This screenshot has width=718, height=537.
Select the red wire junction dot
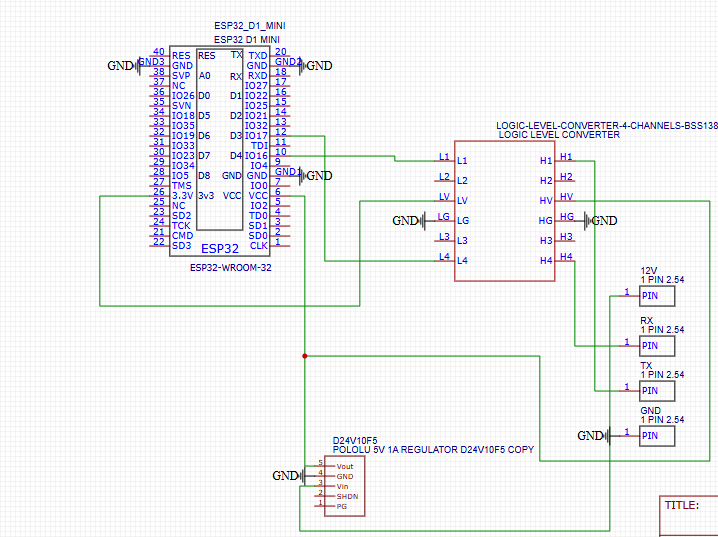[x=304, y=355]
